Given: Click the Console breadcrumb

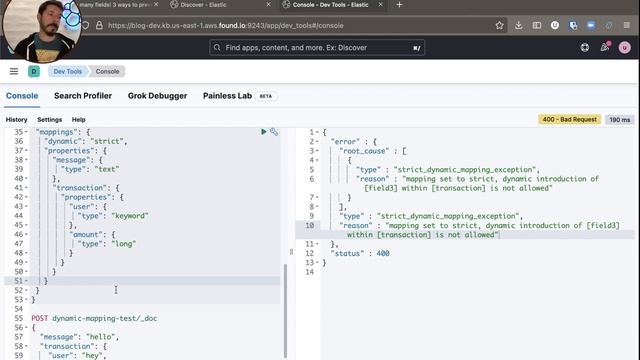Looking at the screenshot, I should click(107, 71).
